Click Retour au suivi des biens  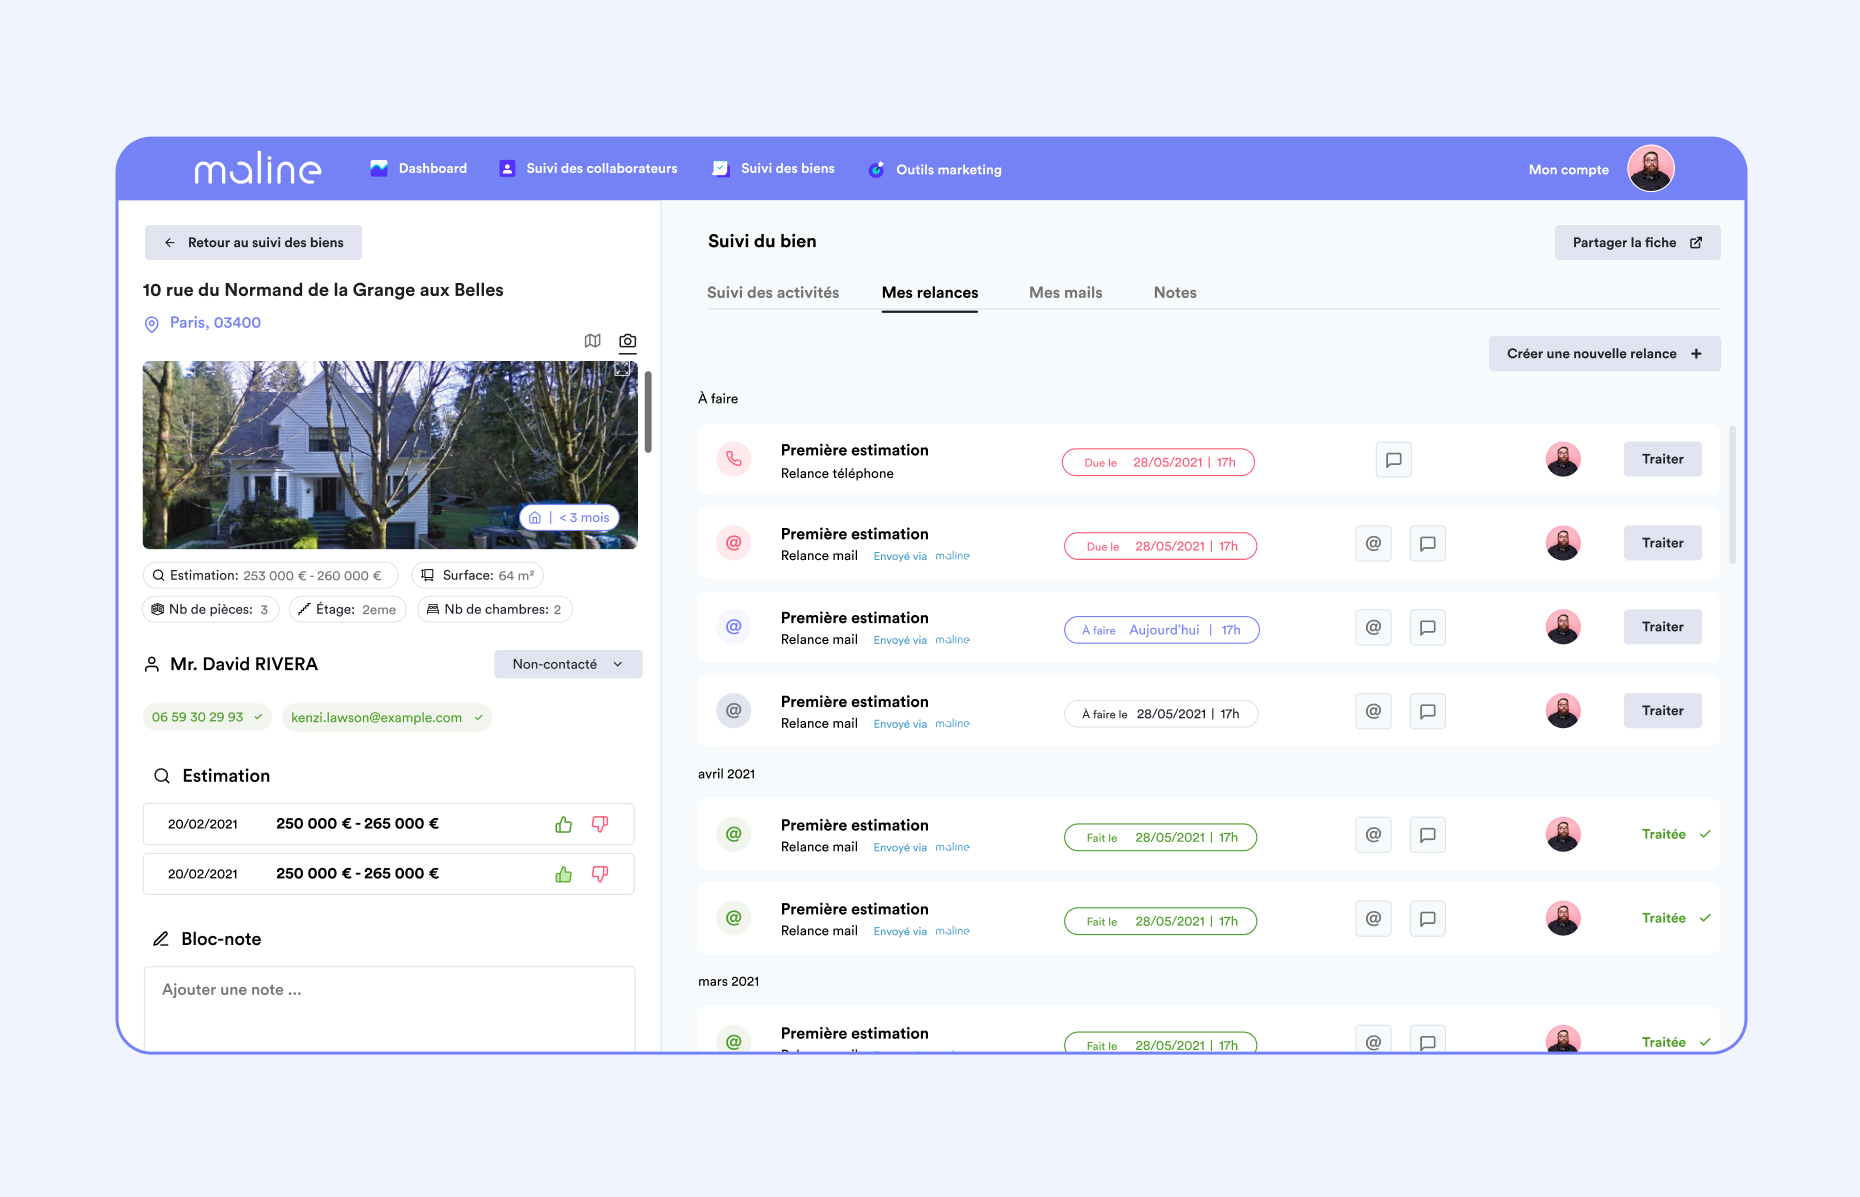254,243
